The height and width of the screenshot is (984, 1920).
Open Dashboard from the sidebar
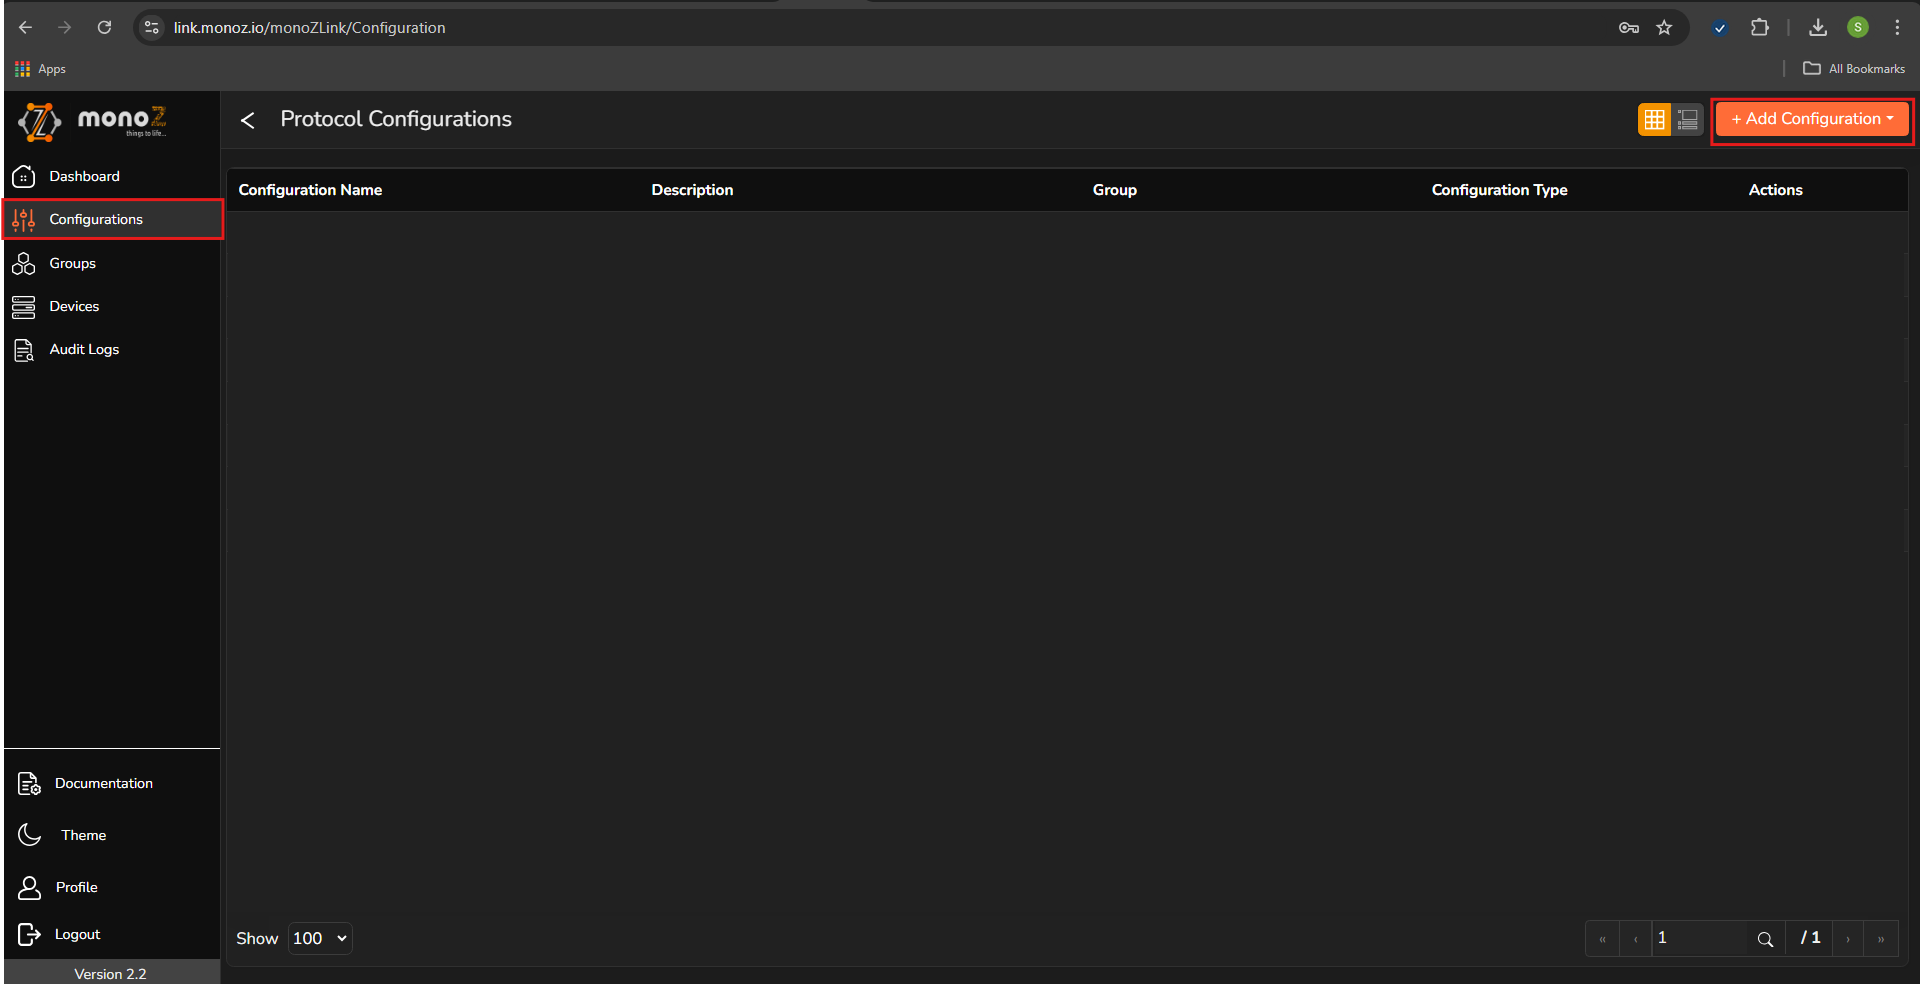tap(84, 176)
